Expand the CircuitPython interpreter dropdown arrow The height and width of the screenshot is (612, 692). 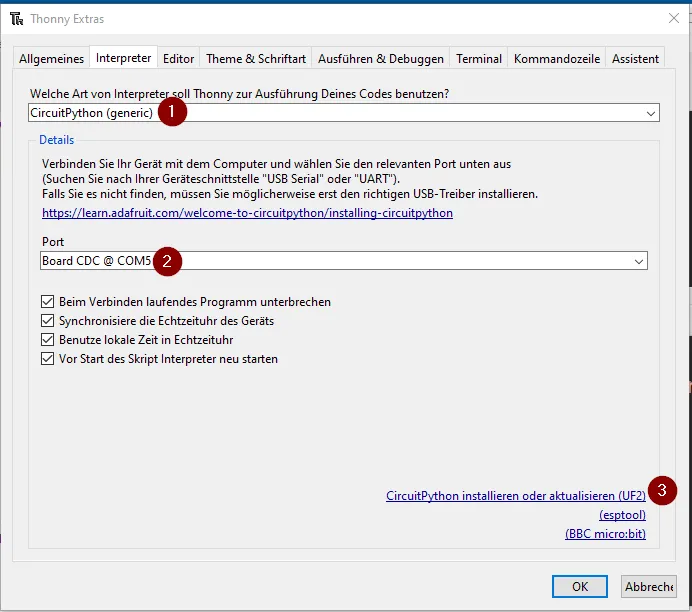[651, 114]
